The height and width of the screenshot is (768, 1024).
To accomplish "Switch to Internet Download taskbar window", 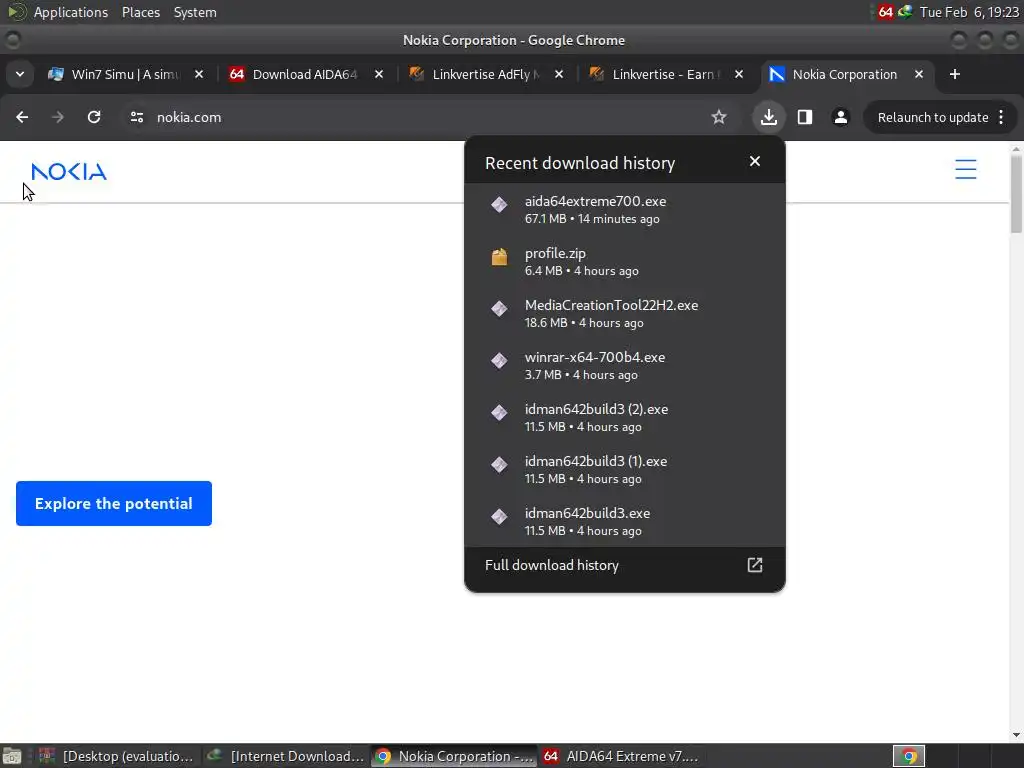I will coord(285,756).
